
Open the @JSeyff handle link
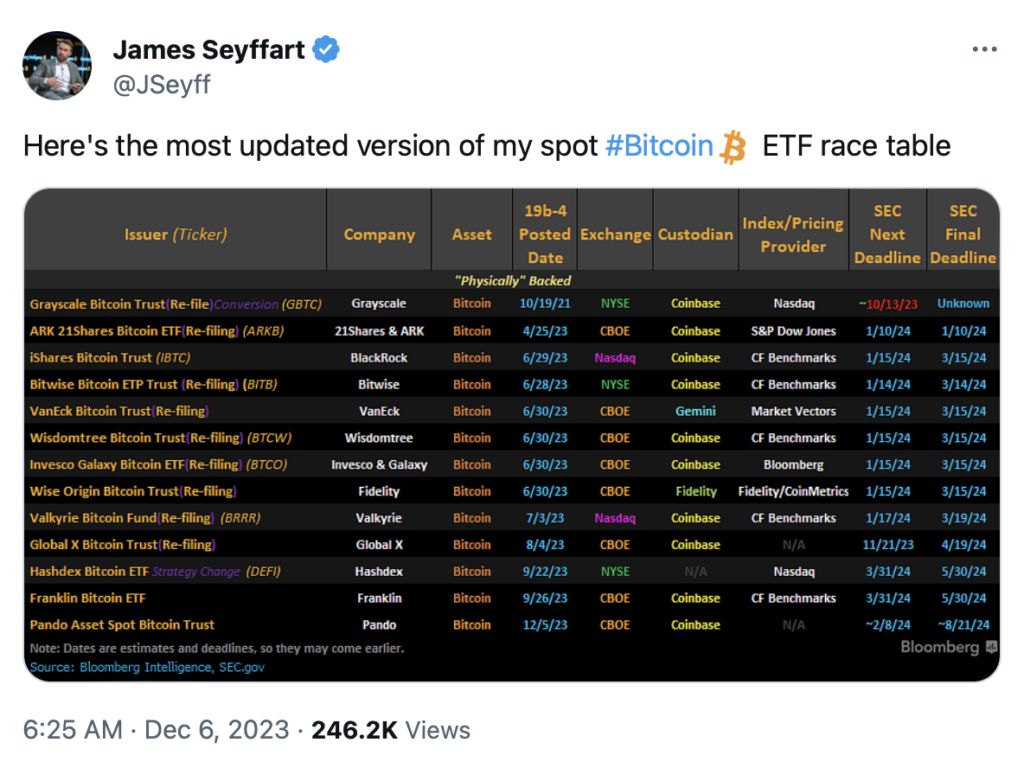[x=161, y=84]
